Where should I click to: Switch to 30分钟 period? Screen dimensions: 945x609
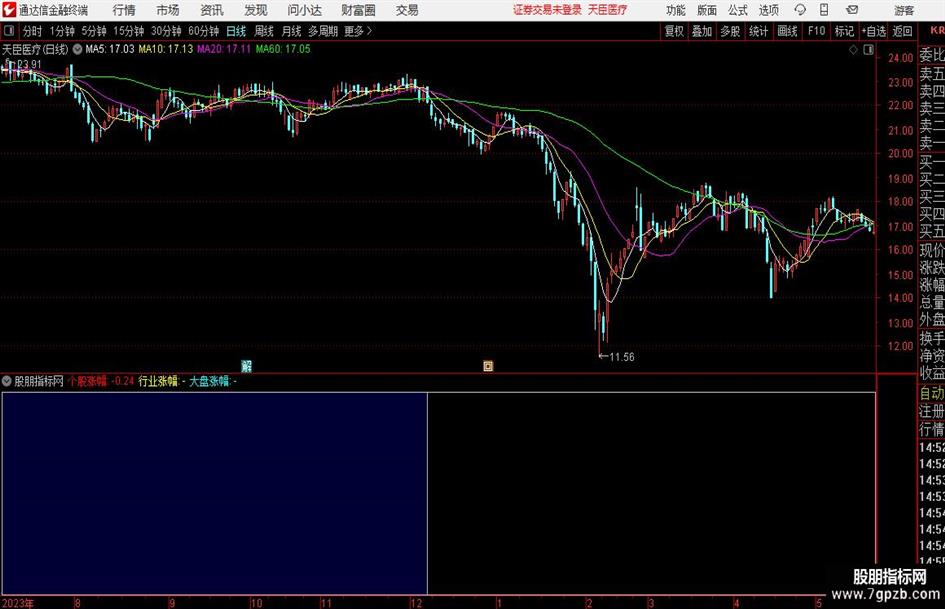pos(166,31)
